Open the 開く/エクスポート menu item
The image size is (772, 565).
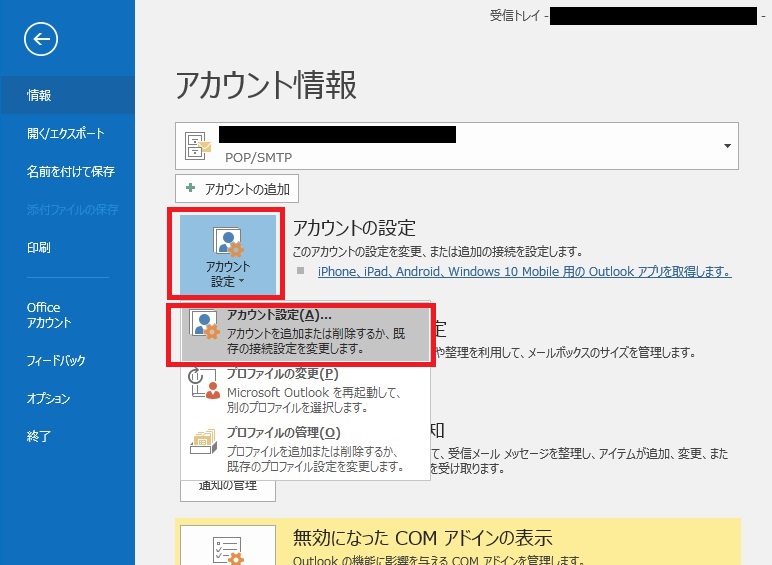click(x=67, y=133)
